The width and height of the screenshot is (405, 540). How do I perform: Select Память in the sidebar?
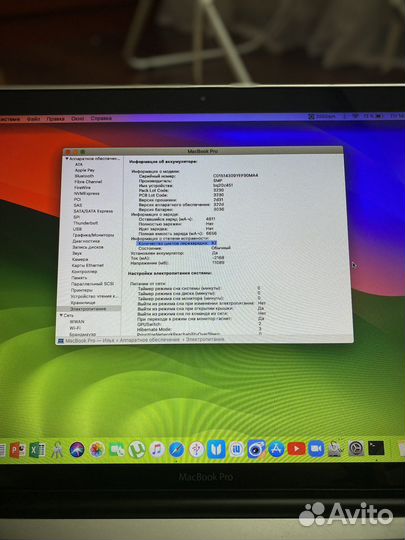coord(79,278)
